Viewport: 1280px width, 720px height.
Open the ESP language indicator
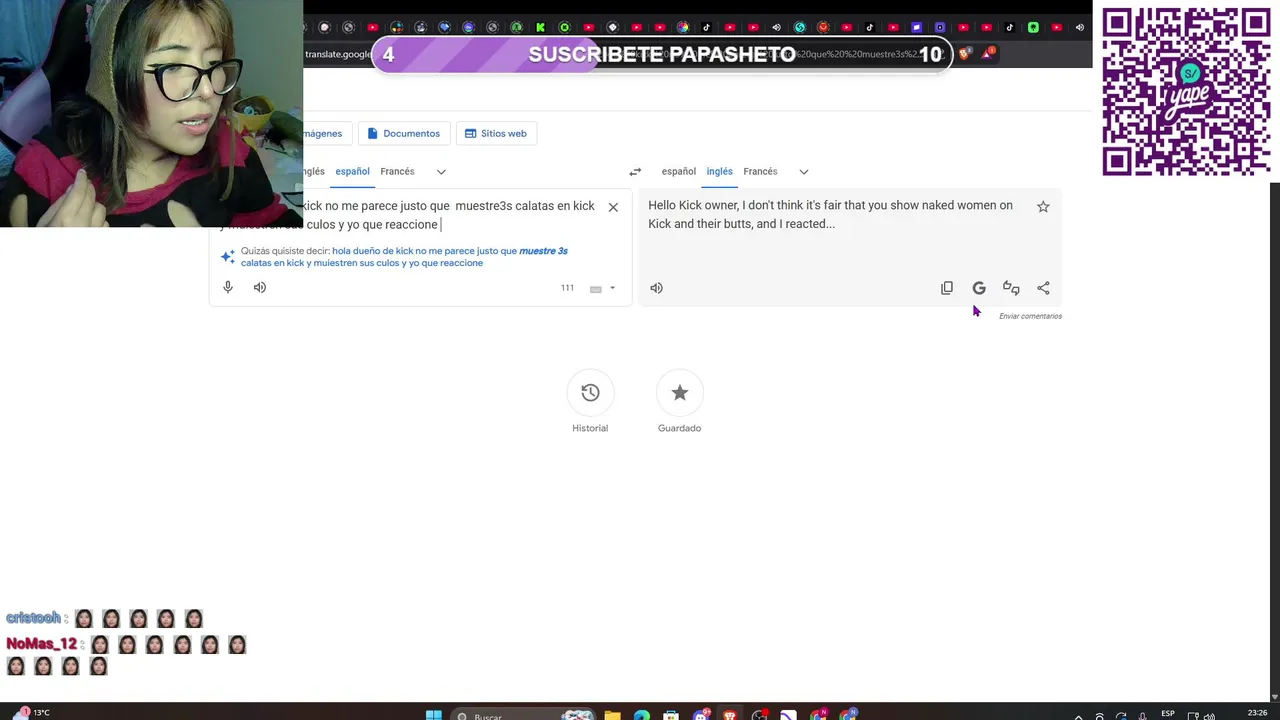click(x=1168, y=714)
